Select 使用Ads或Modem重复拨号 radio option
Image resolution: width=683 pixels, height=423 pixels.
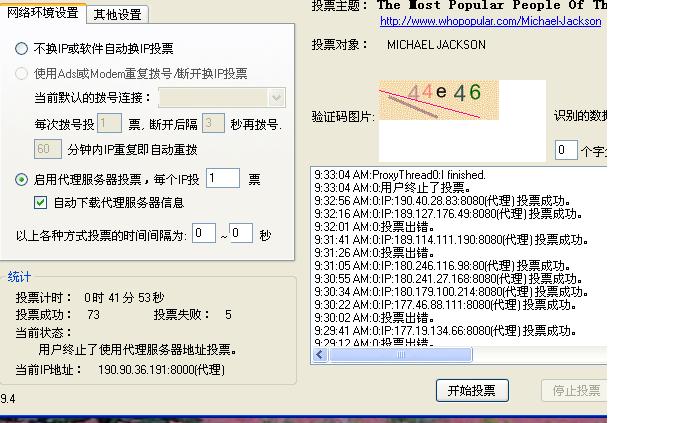pos(22,73)
